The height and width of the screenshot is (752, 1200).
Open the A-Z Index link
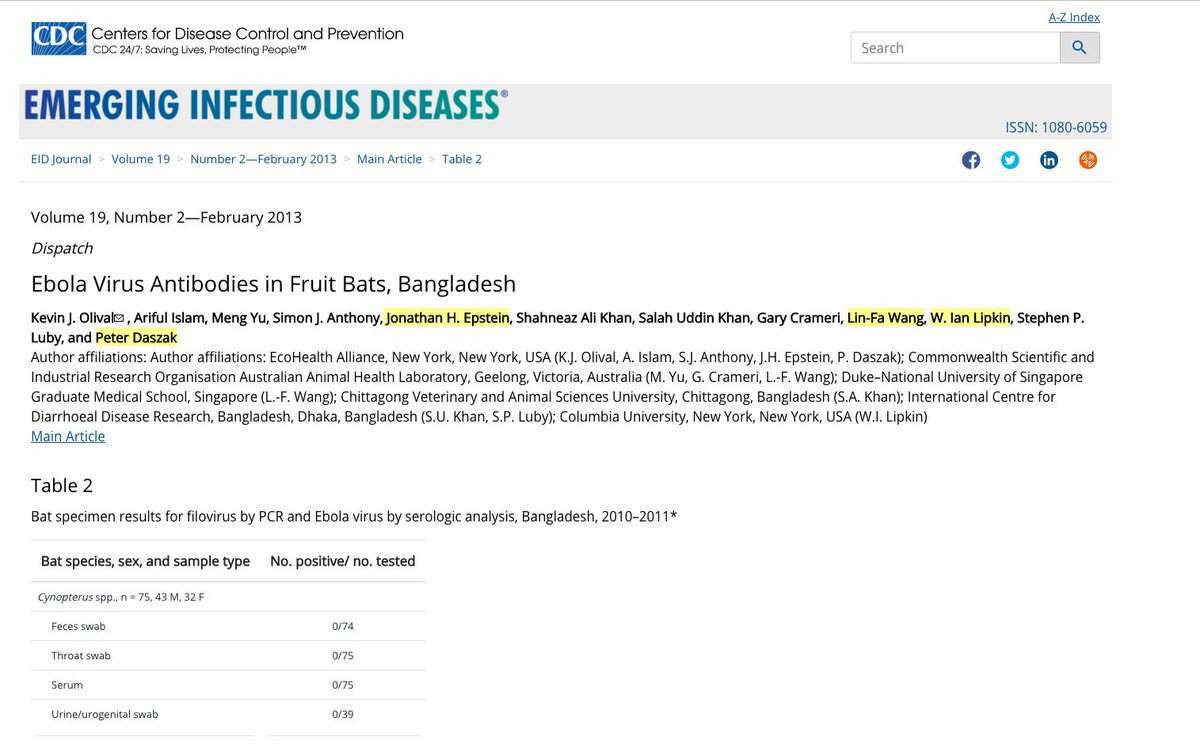click(1073, 17)
